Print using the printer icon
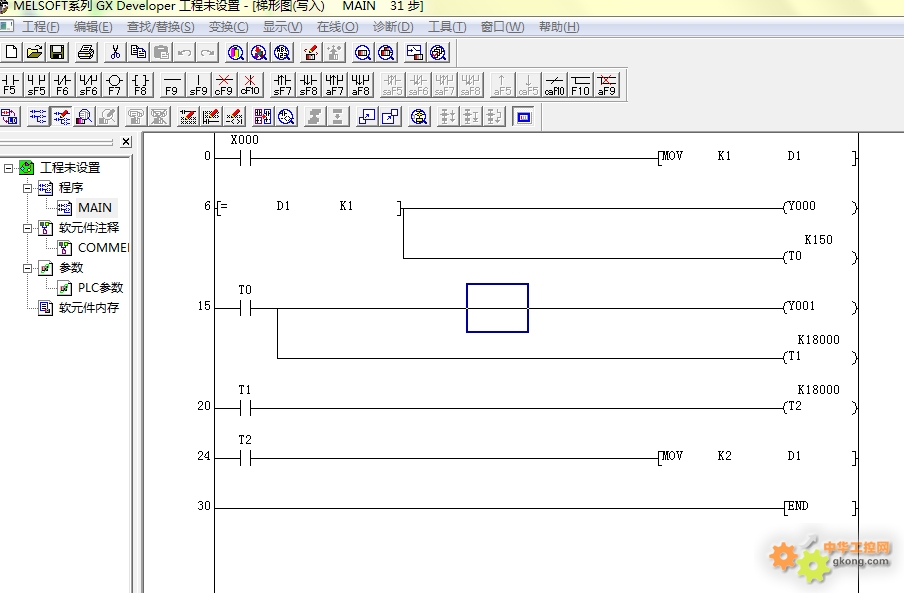Image resolution: width=904 pixels, height=593 pixels. 85,53
